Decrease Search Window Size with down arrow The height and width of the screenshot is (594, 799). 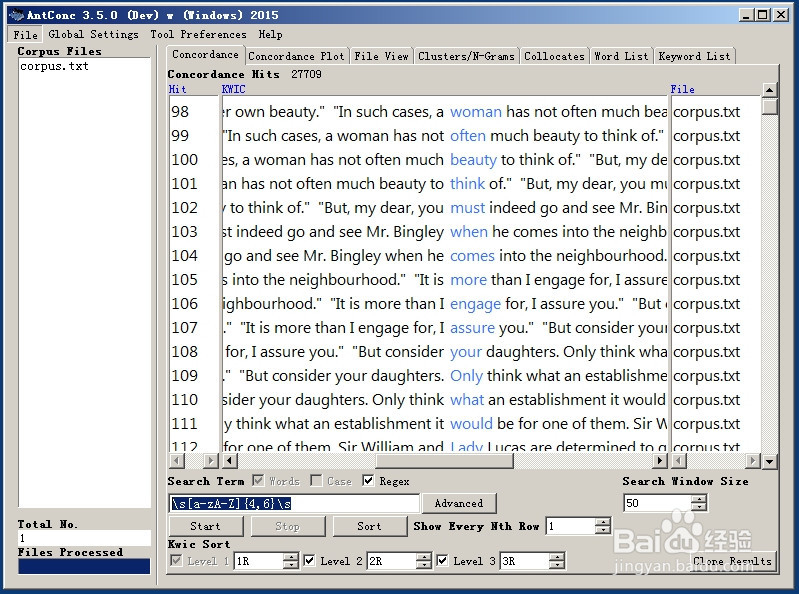click(x=699, y=507)
